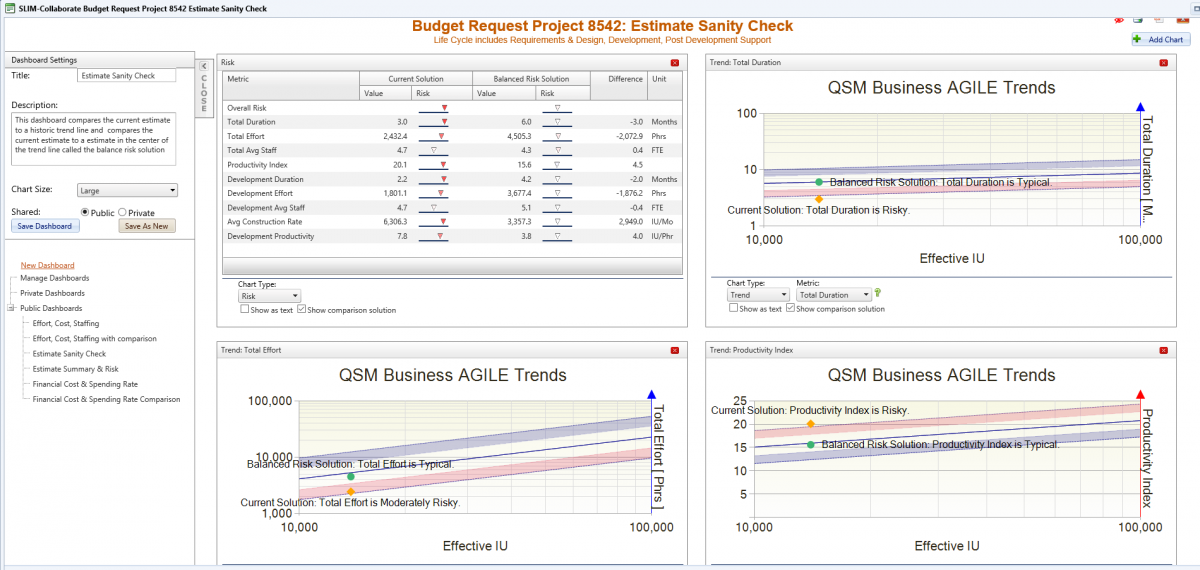The width and height of the screenshot is (1200, 570).
Task: Click the SLIM-Collaborate app icon in title bar
Action: point(9,8)
